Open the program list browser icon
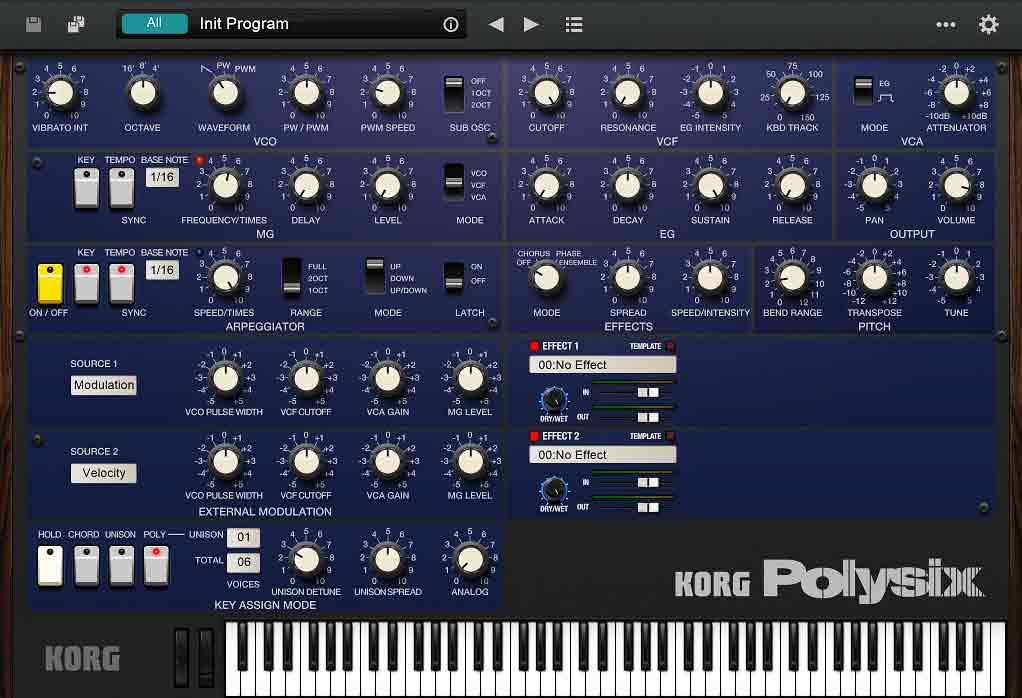 point(574,25)
